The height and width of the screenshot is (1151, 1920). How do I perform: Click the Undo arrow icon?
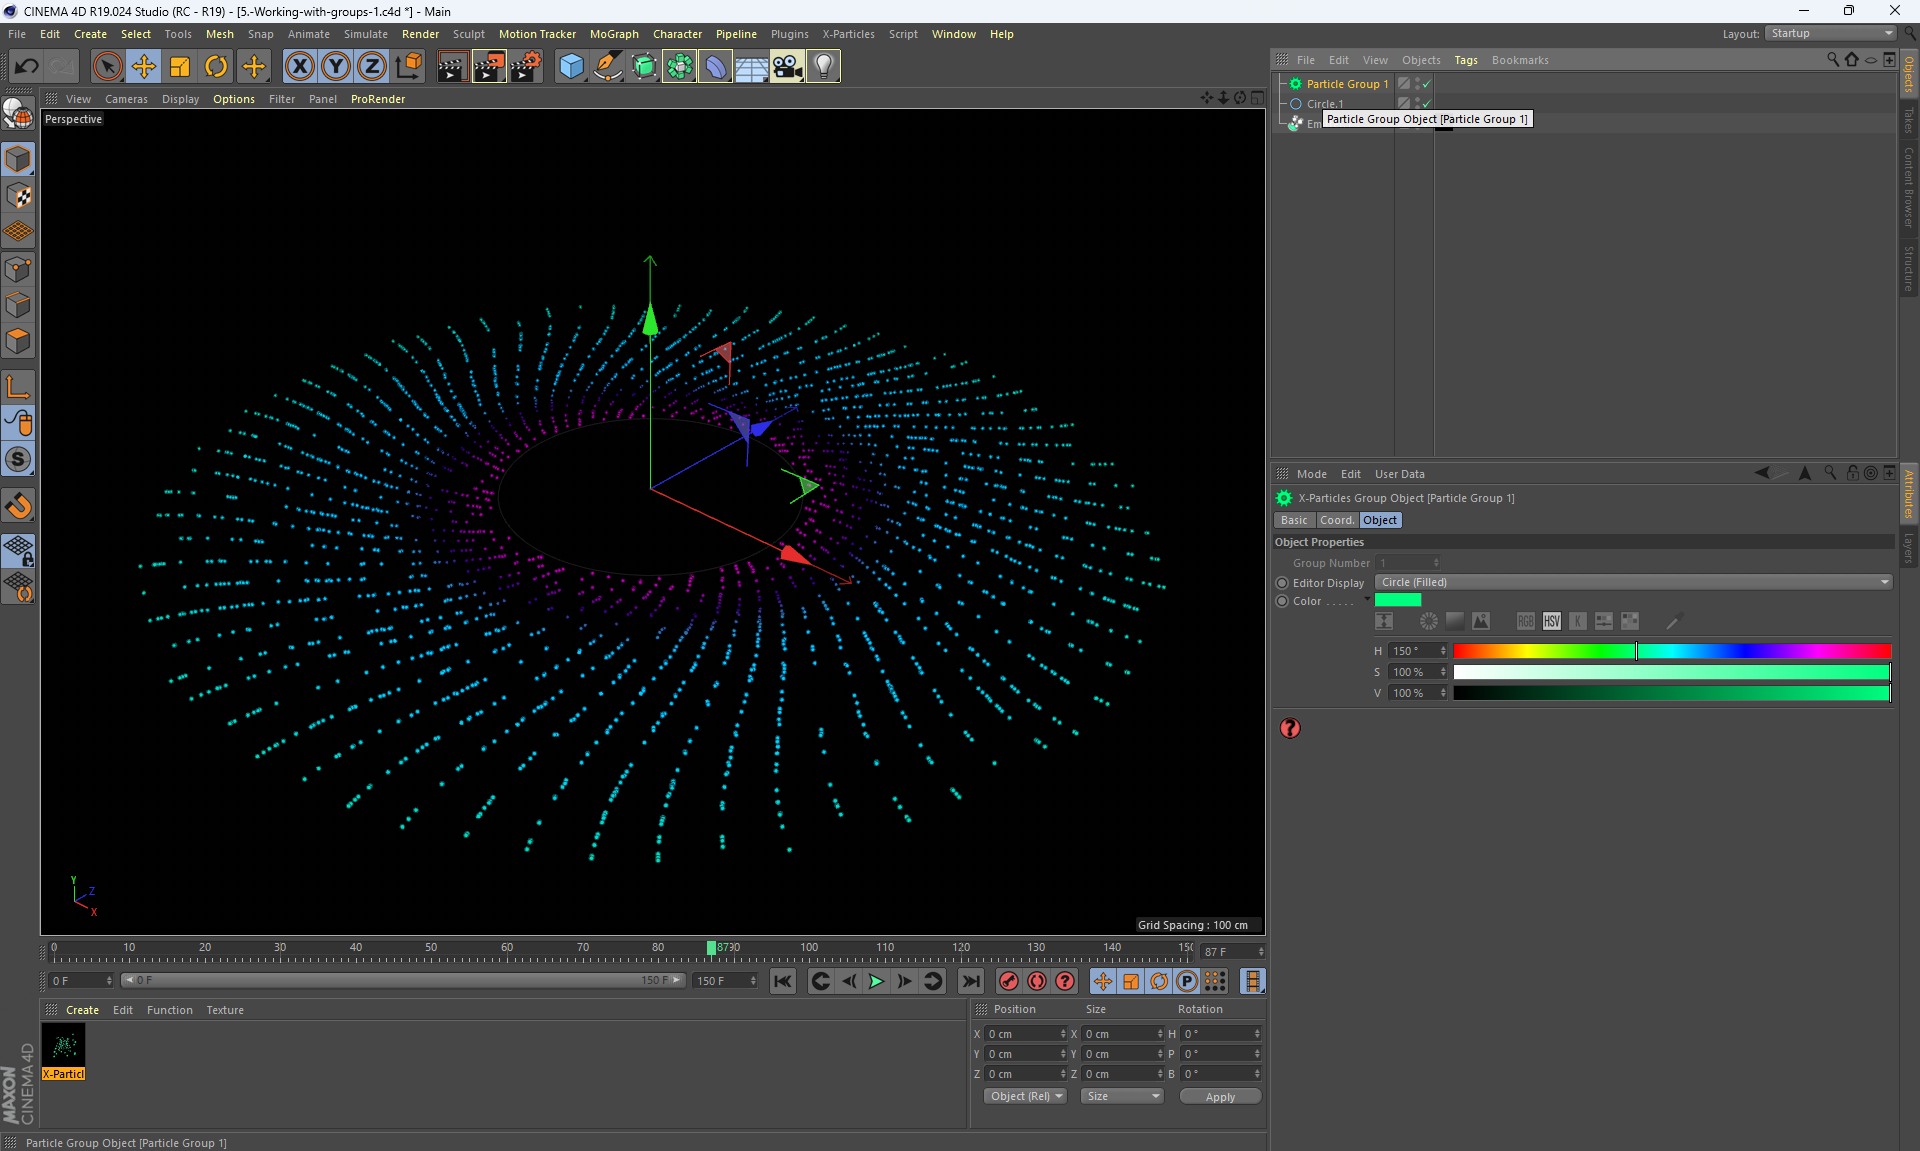pos(27,67)
